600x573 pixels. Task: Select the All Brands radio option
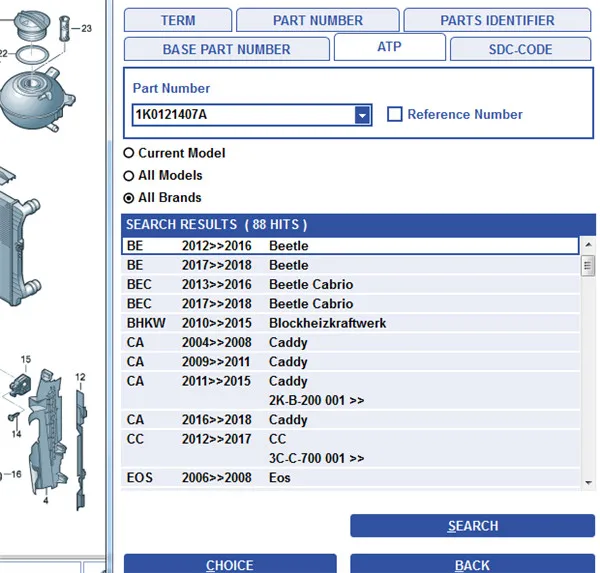tap(129, 198)
